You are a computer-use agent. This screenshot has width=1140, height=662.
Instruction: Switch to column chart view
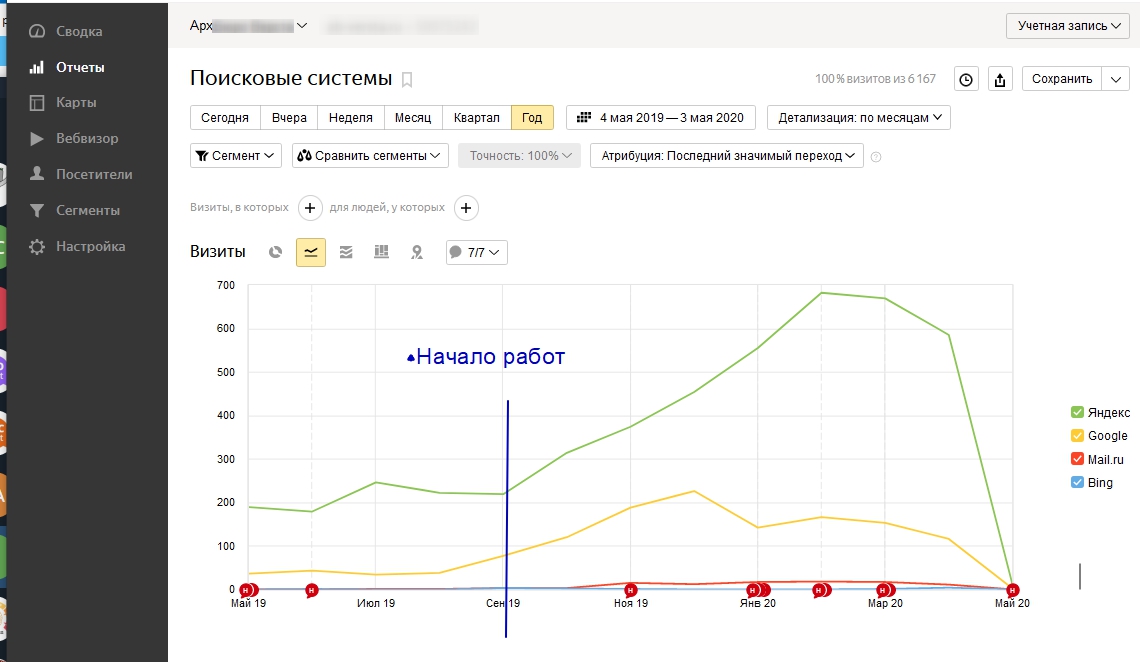[x=382, y=252]
